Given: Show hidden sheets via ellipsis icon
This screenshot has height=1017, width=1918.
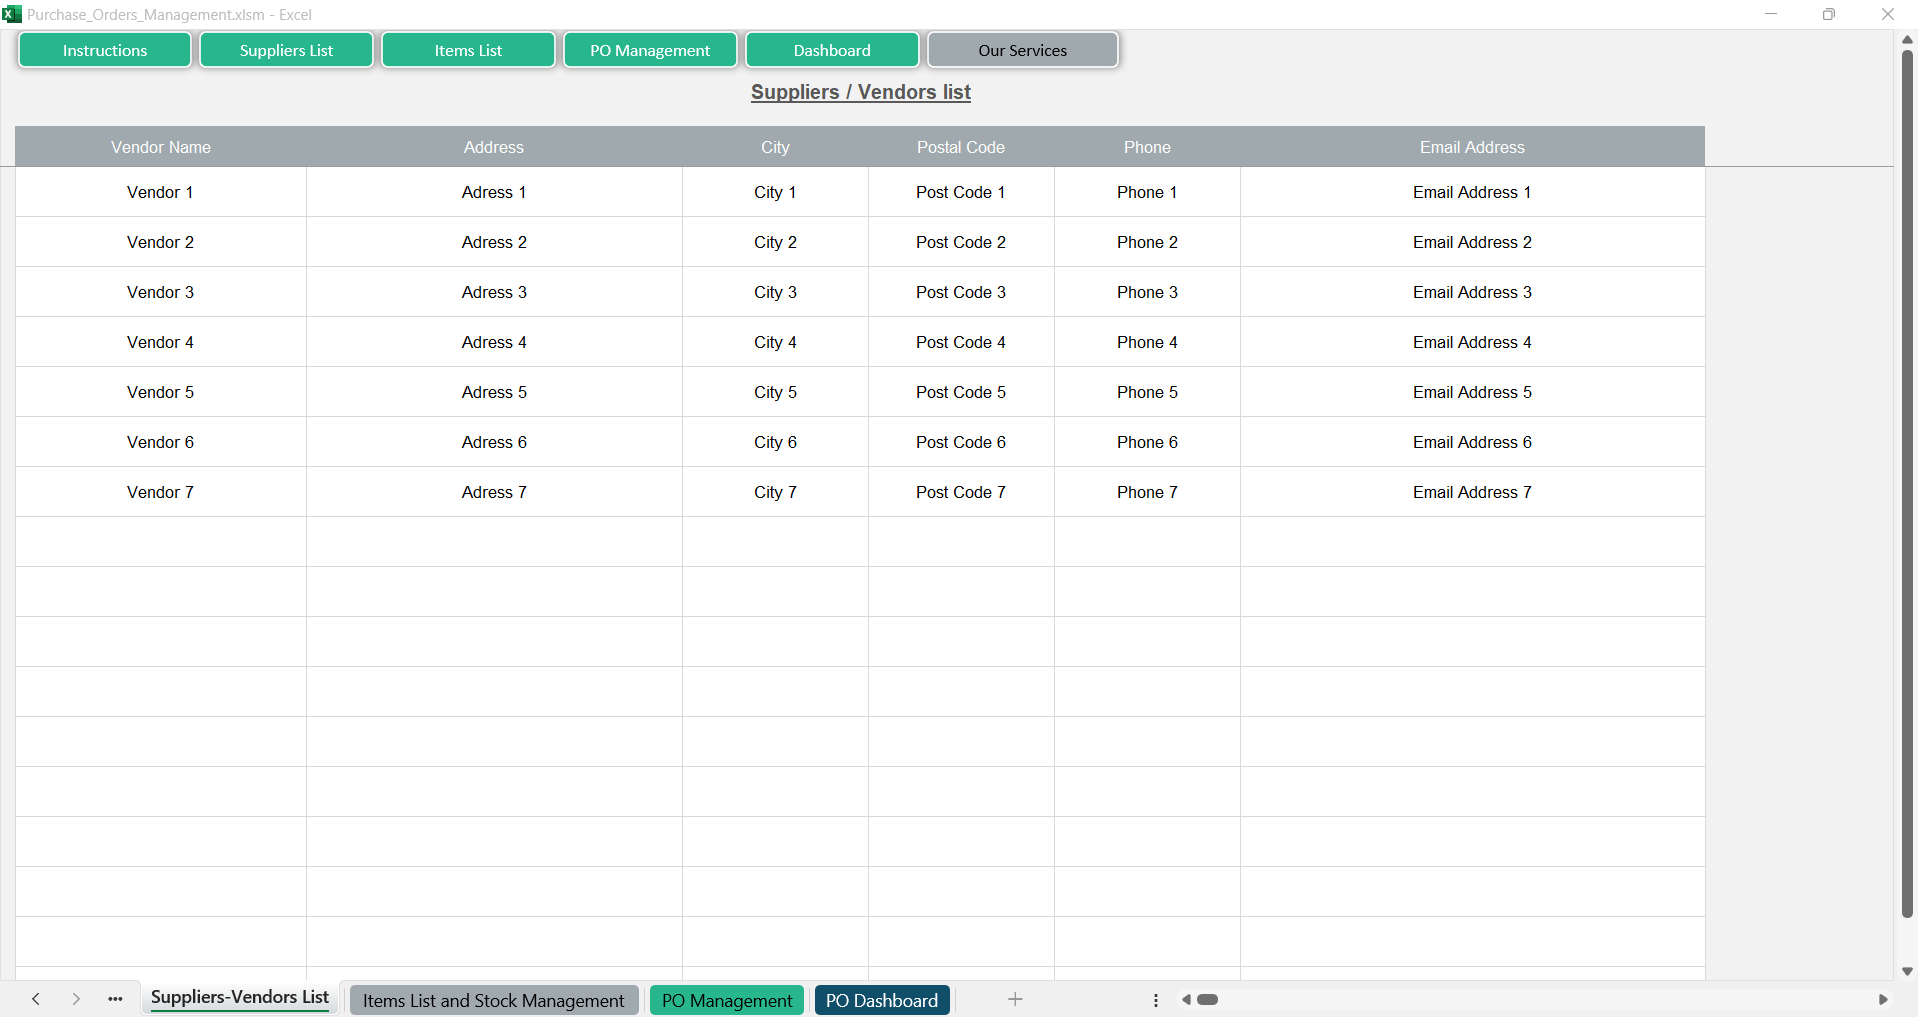Looking at the screenshot, I should coord(115,999).
